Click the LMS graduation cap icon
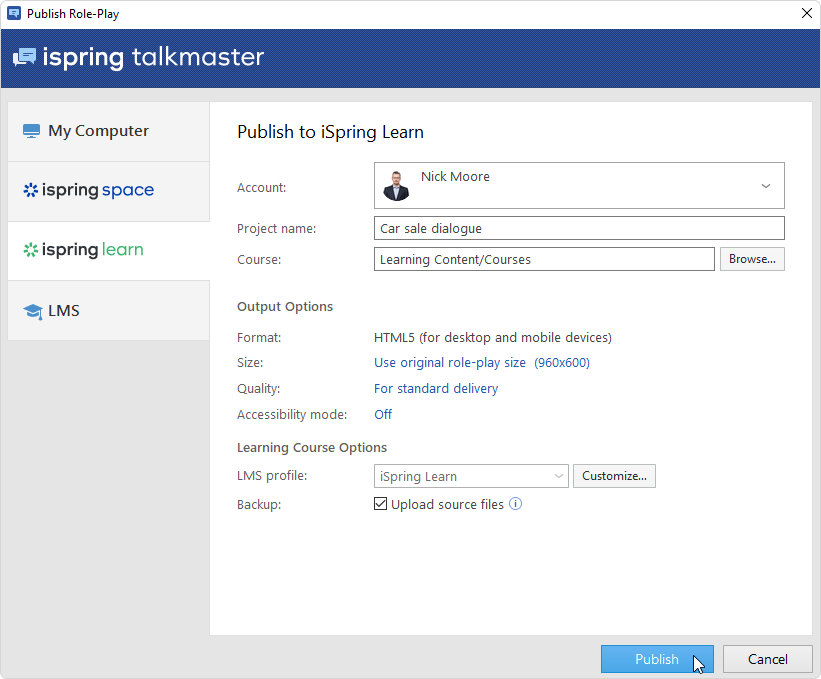821x679 pixels. point(32,311)
